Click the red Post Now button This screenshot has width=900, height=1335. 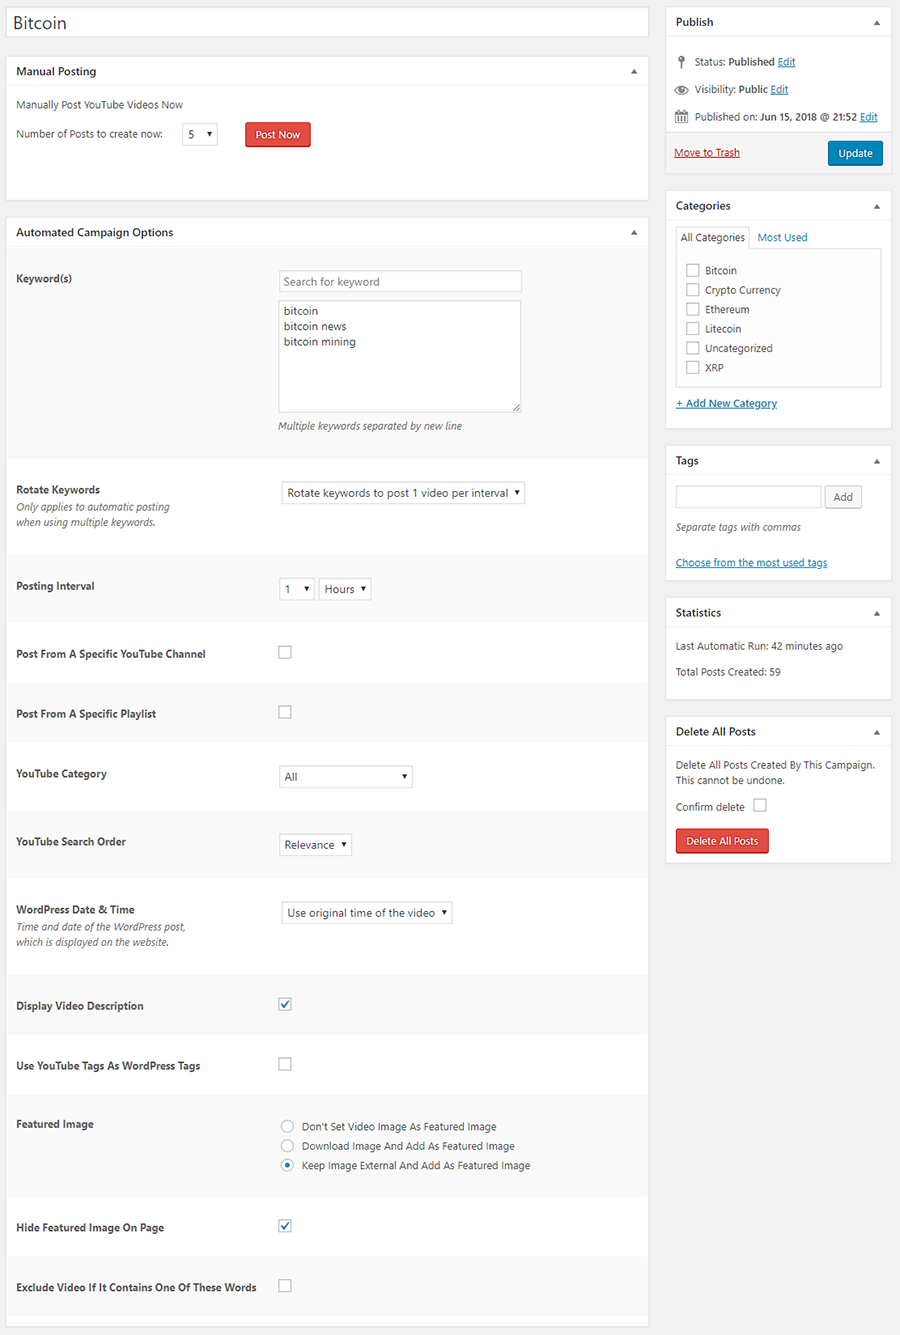click(278, 135)
